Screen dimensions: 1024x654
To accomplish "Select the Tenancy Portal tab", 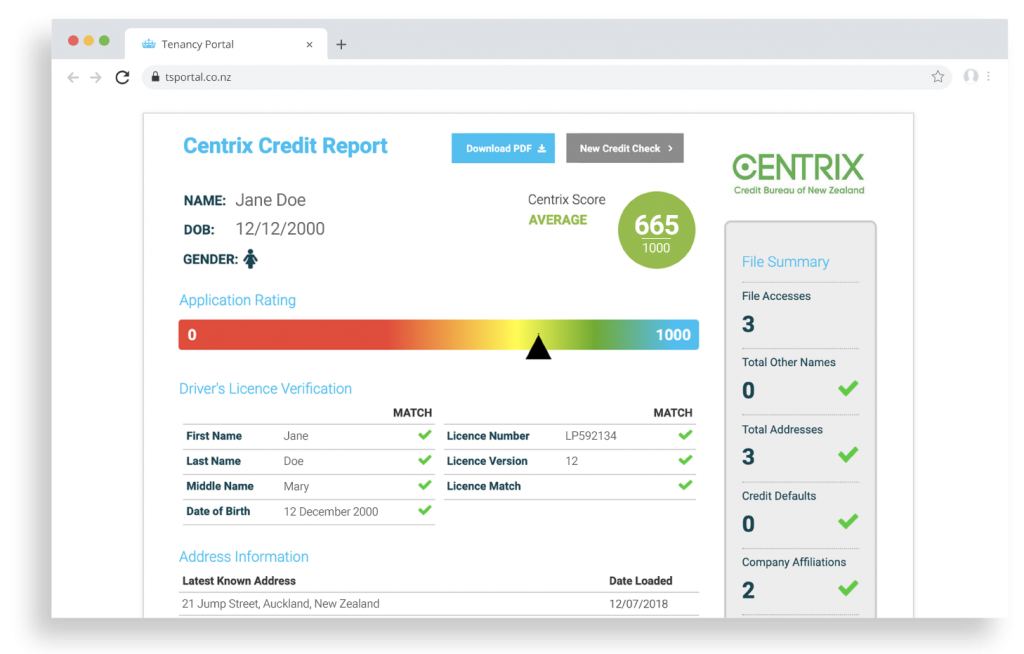I will (225, 44).
